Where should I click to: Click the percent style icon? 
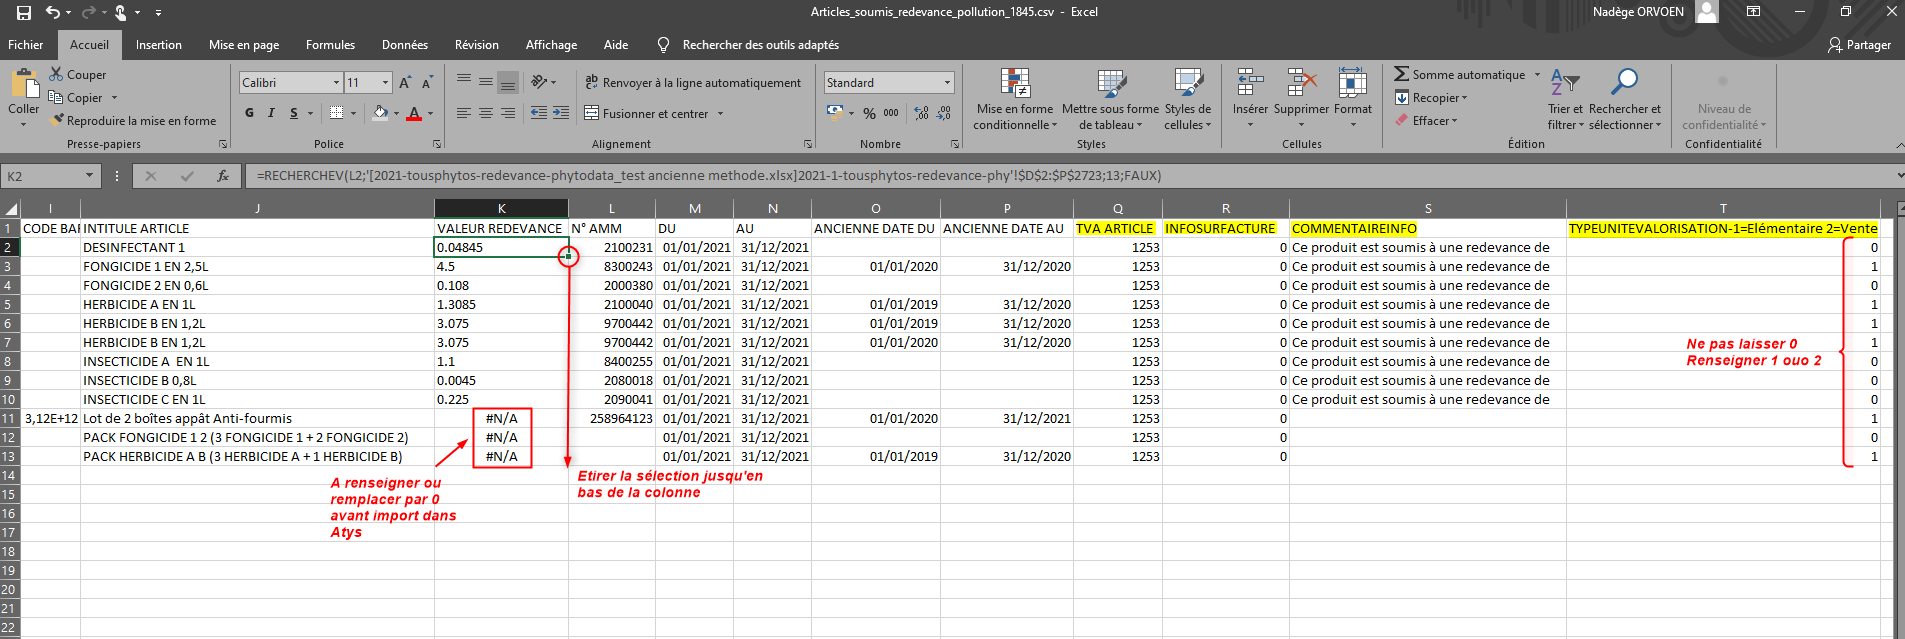tap(869, 114)
